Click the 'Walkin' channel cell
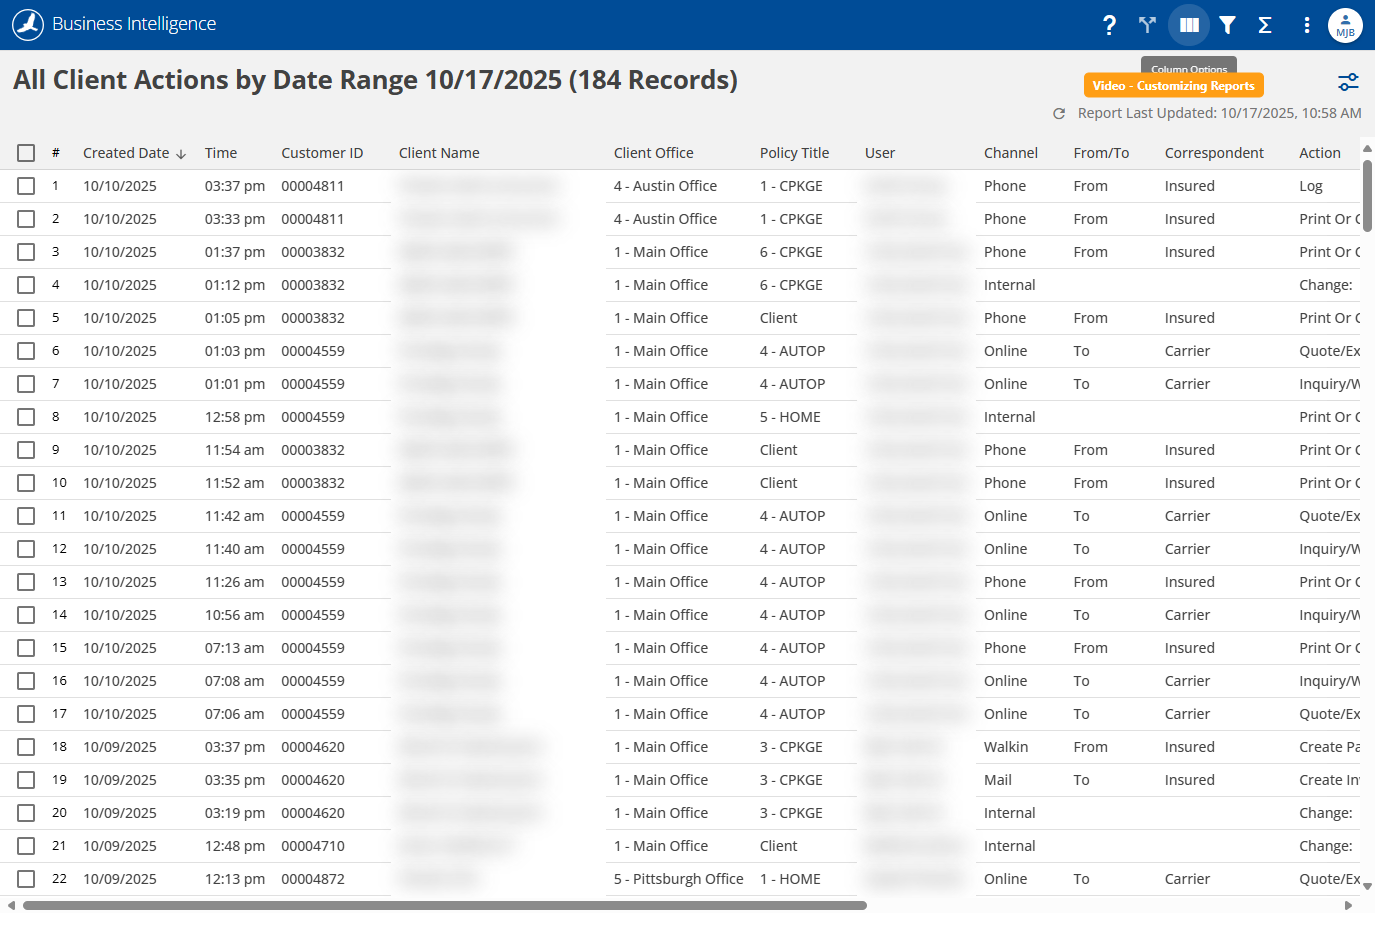1375x926 pixels. pos(1006,747)
